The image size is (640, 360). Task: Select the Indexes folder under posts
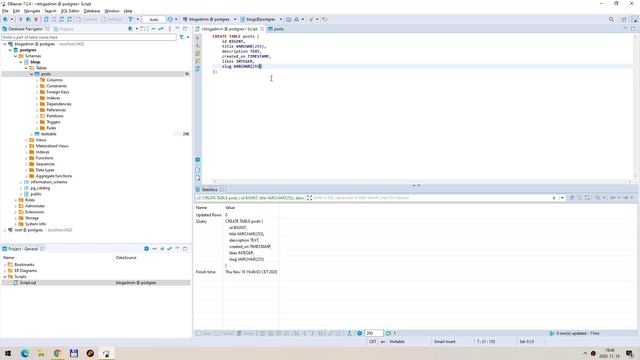53,98
